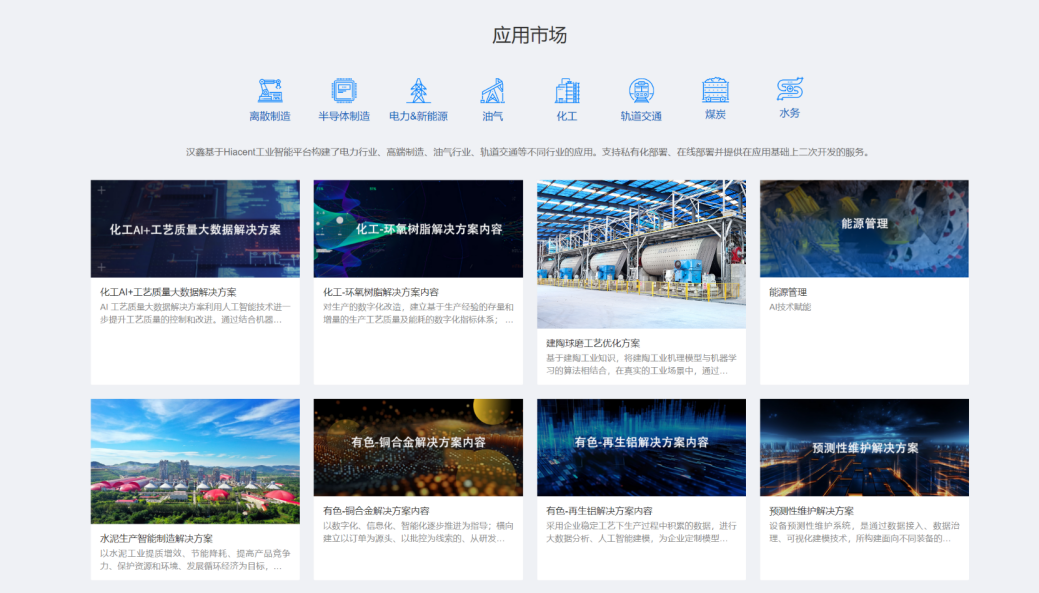Click the 煤炭 mine cart icon
Image resolution: width=1039 pixels, height=593 pixels.
[x=715, y=90]
